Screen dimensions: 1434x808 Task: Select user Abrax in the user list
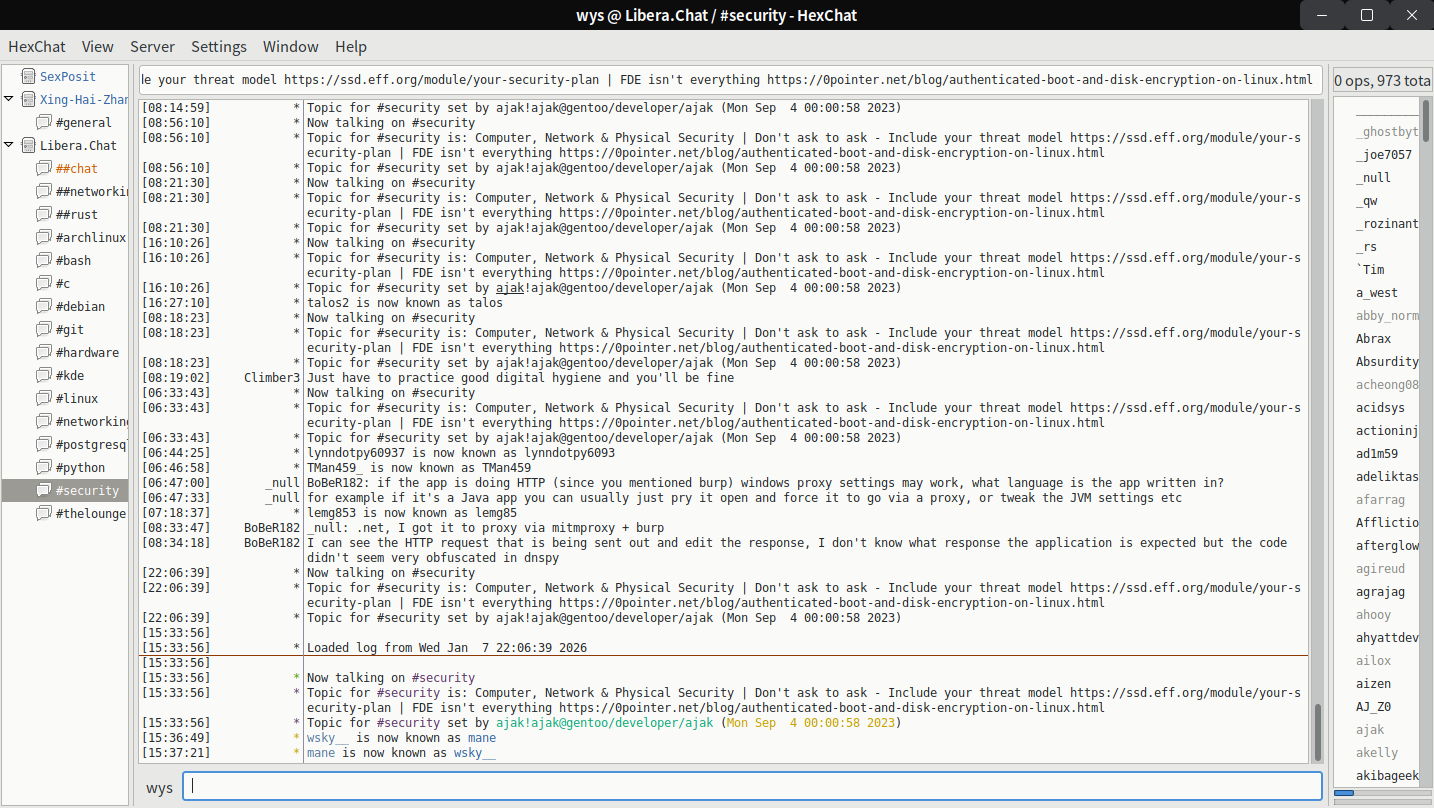(x=1373, y=339)
